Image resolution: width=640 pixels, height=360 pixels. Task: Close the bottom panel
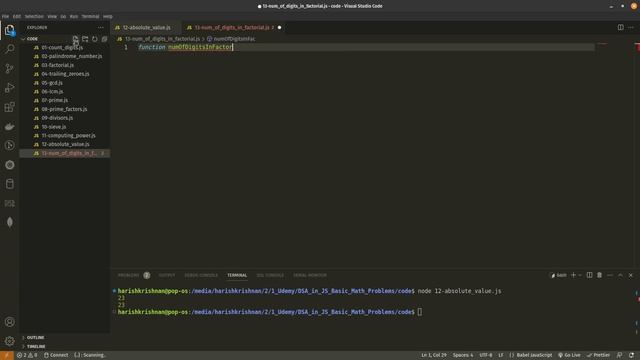coord(631,275)
